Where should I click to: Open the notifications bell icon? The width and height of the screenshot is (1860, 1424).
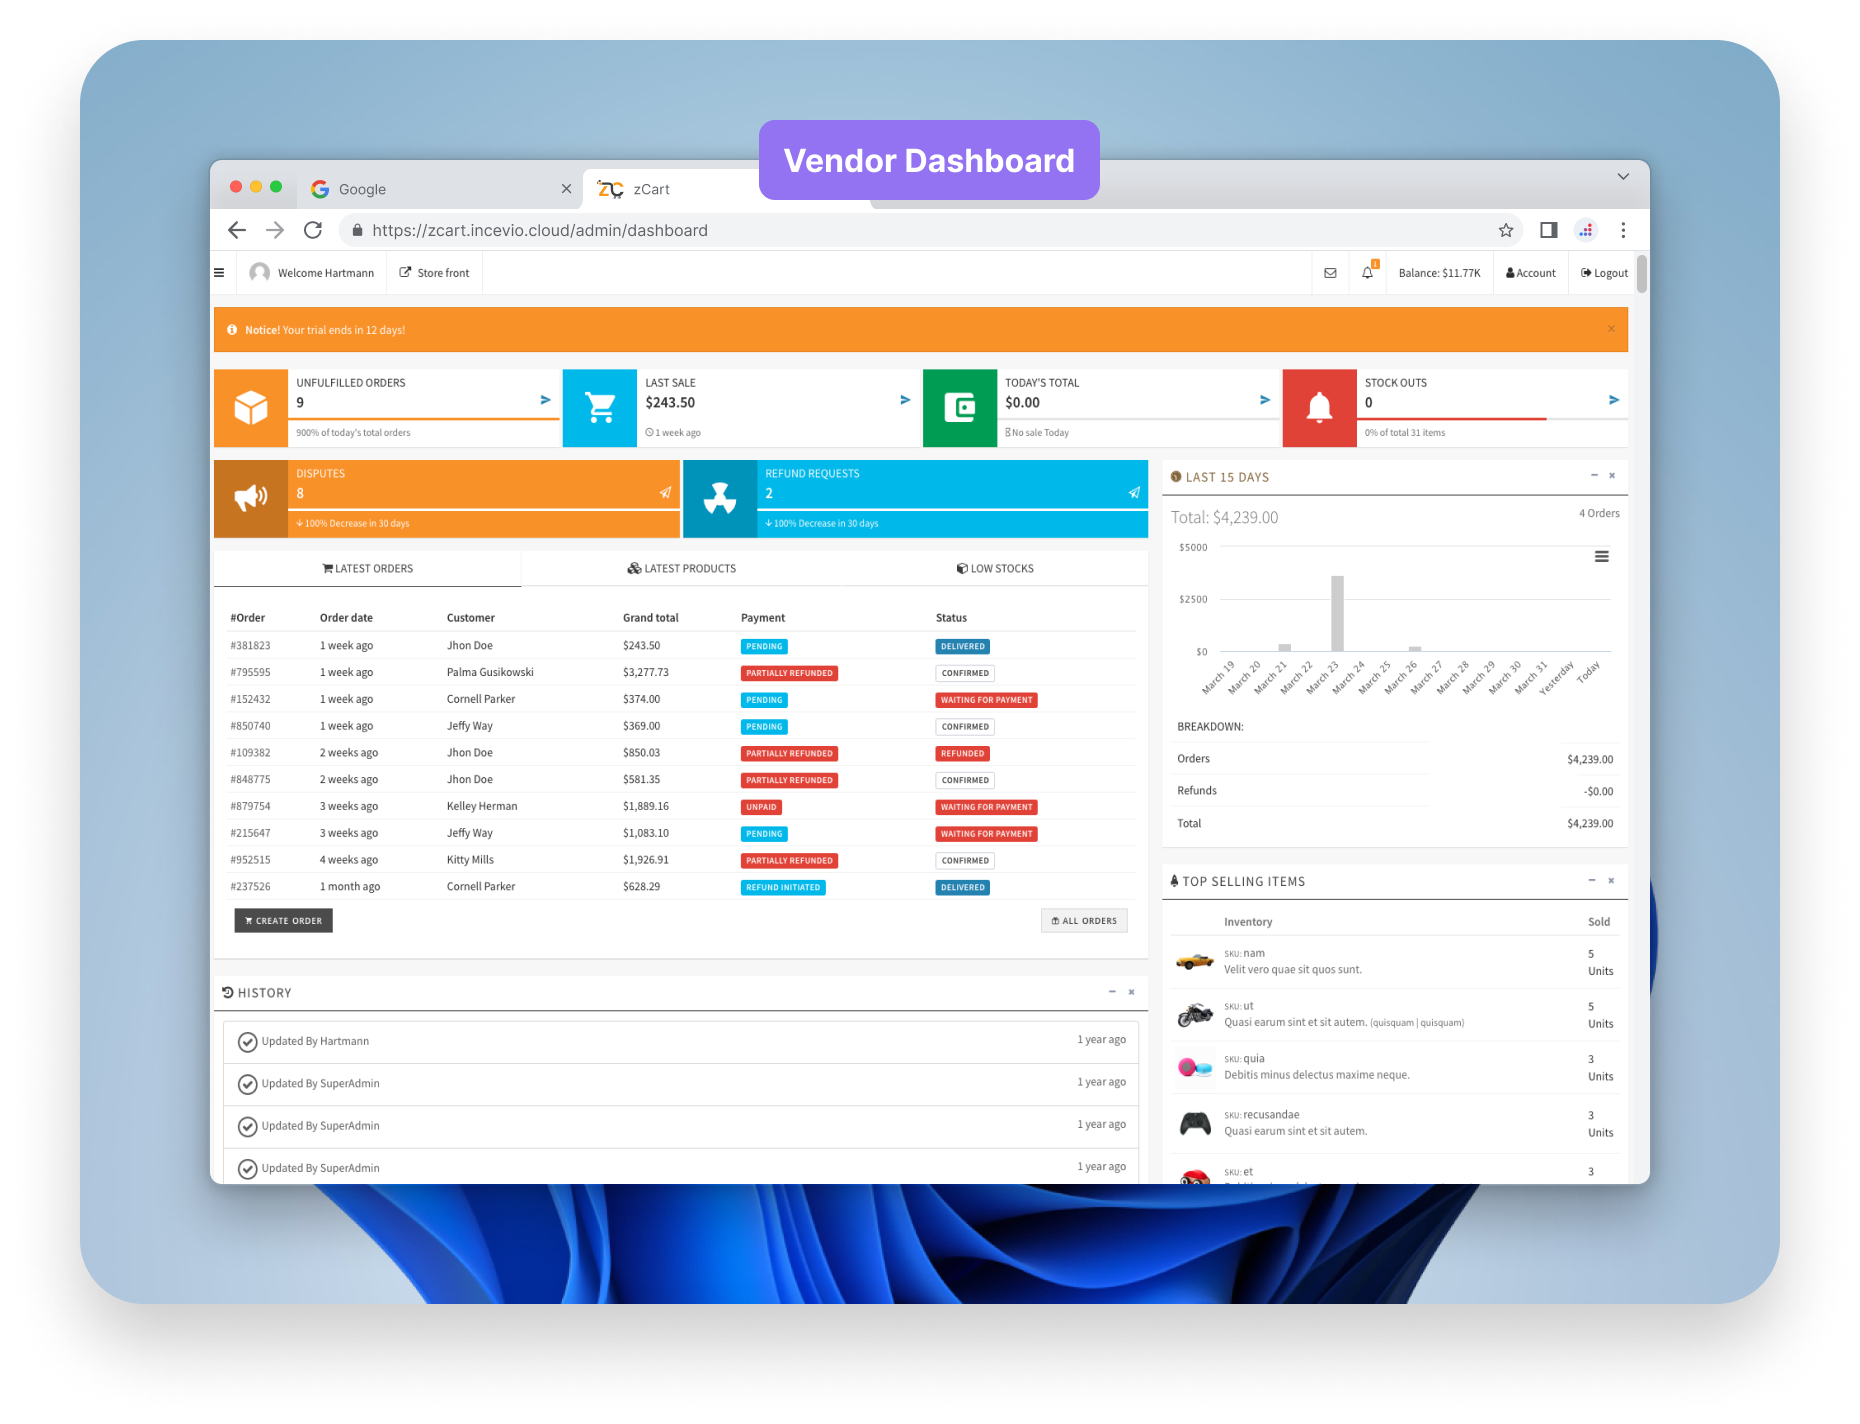tap(1367, 273)
